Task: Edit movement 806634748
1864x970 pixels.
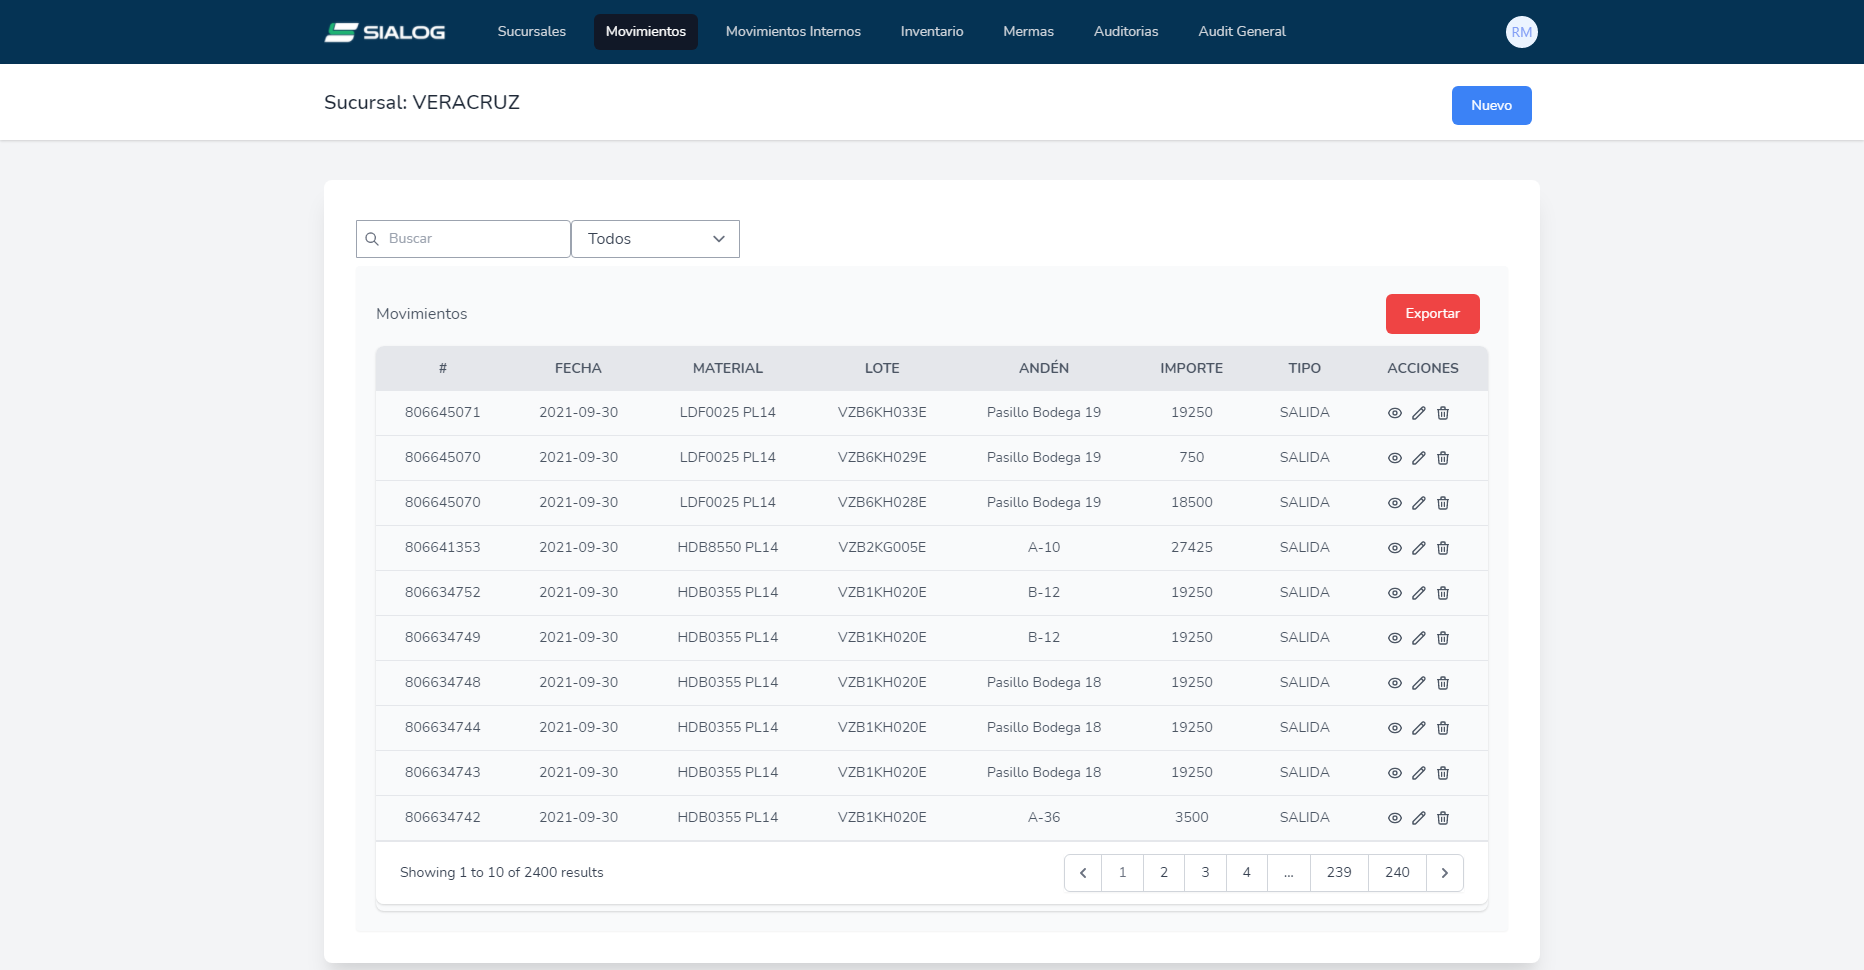Action: [x=1419, y=683]
